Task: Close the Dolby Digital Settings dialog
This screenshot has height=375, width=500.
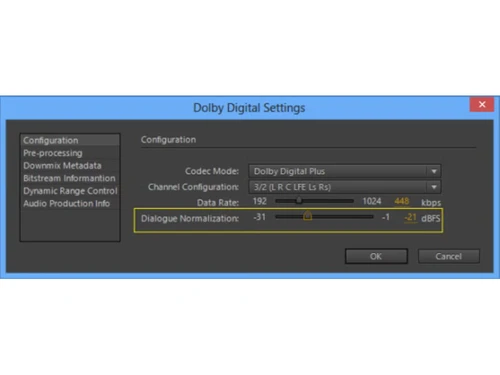Action: [482, 104]
